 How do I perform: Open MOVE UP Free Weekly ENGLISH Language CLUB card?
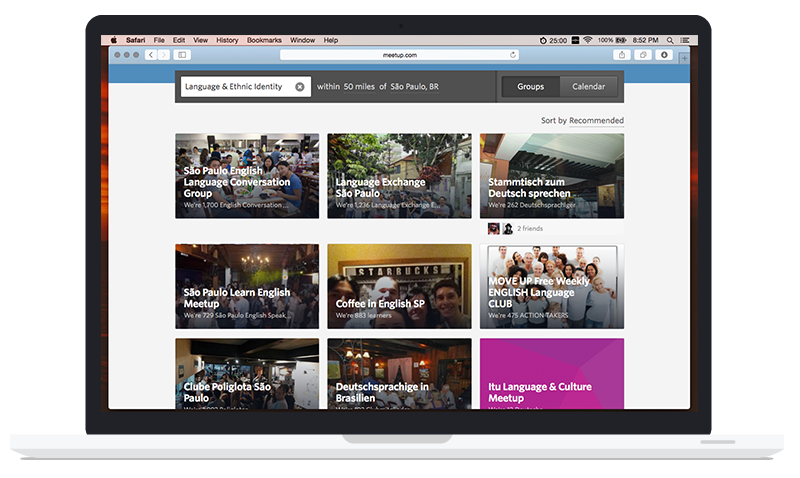552,286
